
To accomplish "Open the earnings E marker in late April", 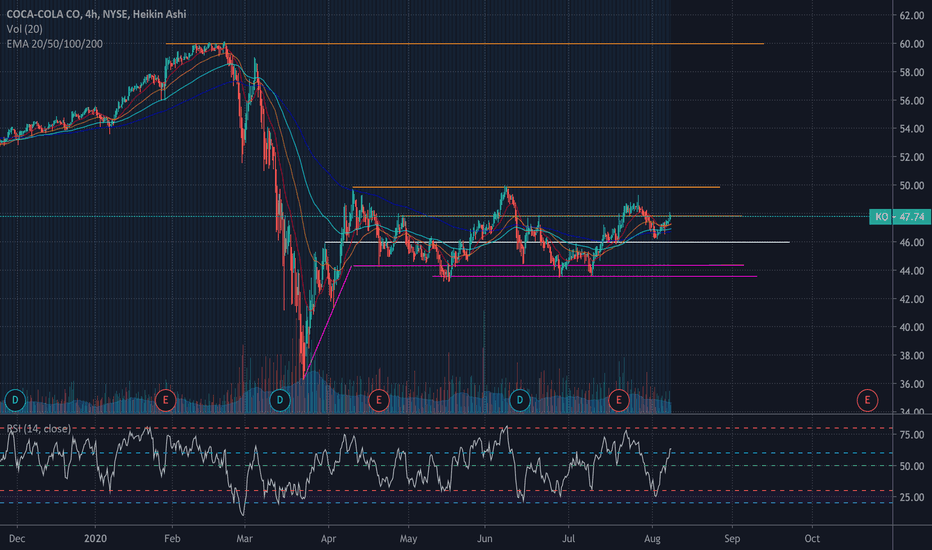I will click(x=379, y=400).
